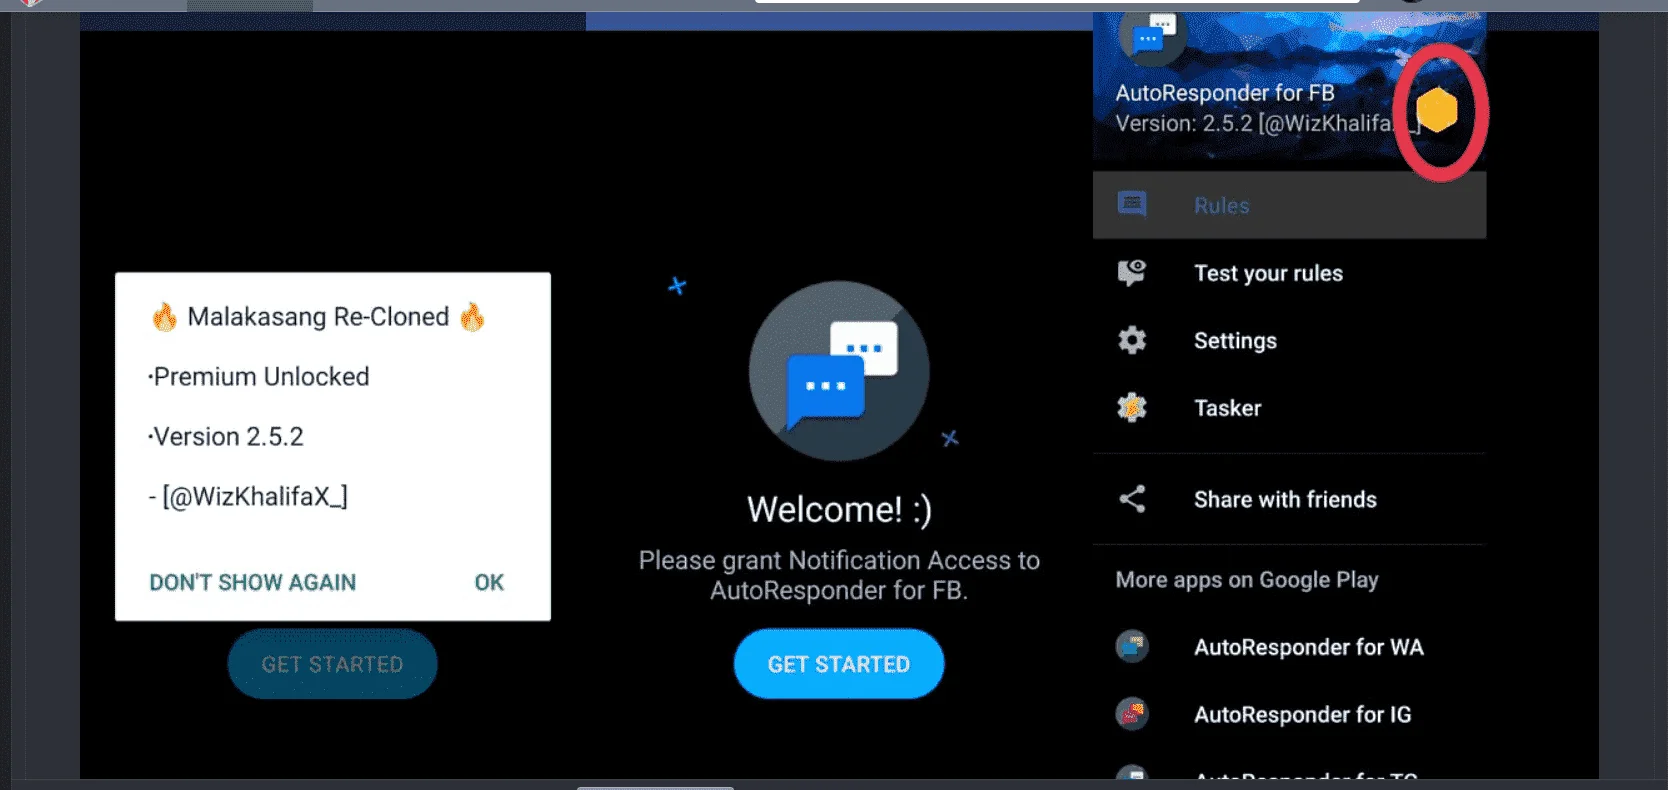Click the Version: 2.5.2 text in drawer header
The image size is (1668, 790).
pos(1266,123)
